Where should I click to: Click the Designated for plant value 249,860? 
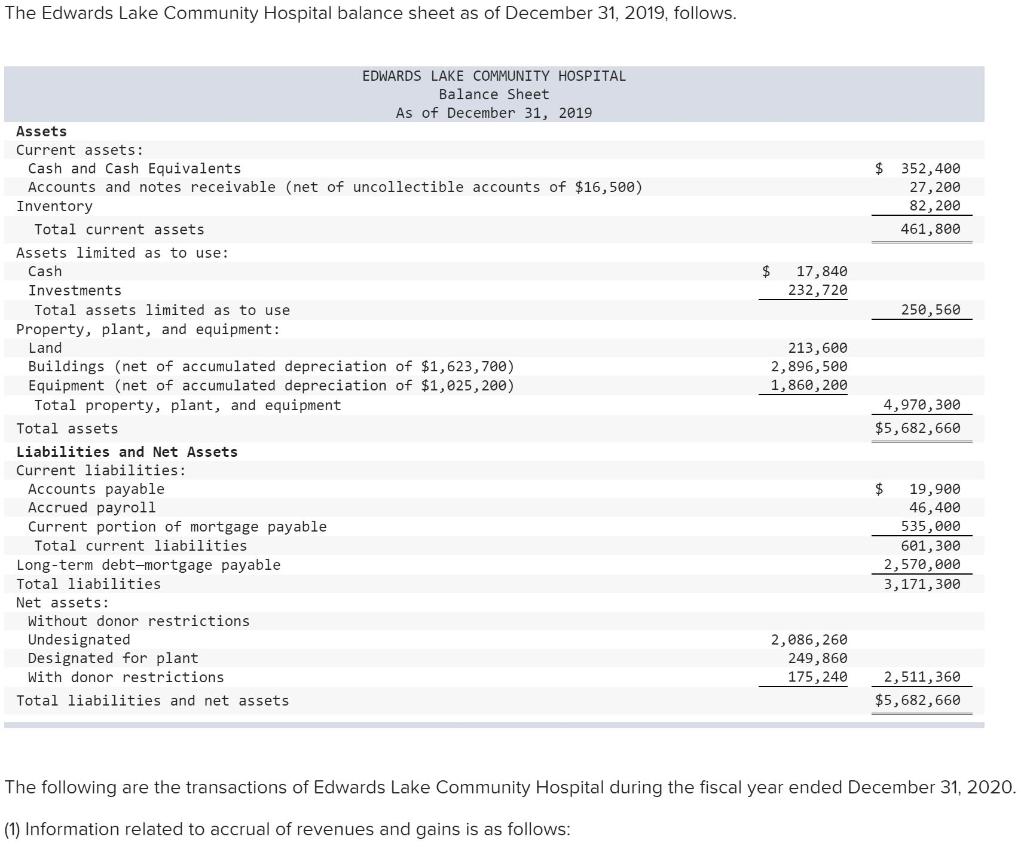(x=823, y=658)
